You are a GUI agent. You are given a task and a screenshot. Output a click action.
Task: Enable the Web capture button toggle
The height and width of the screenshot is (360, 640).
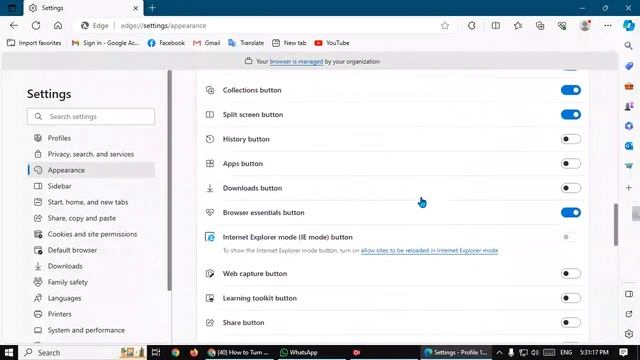point(571,273)
